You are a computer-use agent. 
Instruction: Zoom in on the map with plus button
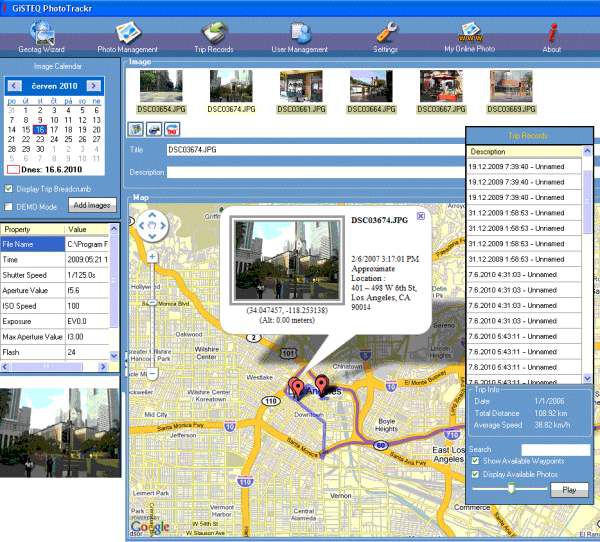pyautogui.click(x=152, y=256)
